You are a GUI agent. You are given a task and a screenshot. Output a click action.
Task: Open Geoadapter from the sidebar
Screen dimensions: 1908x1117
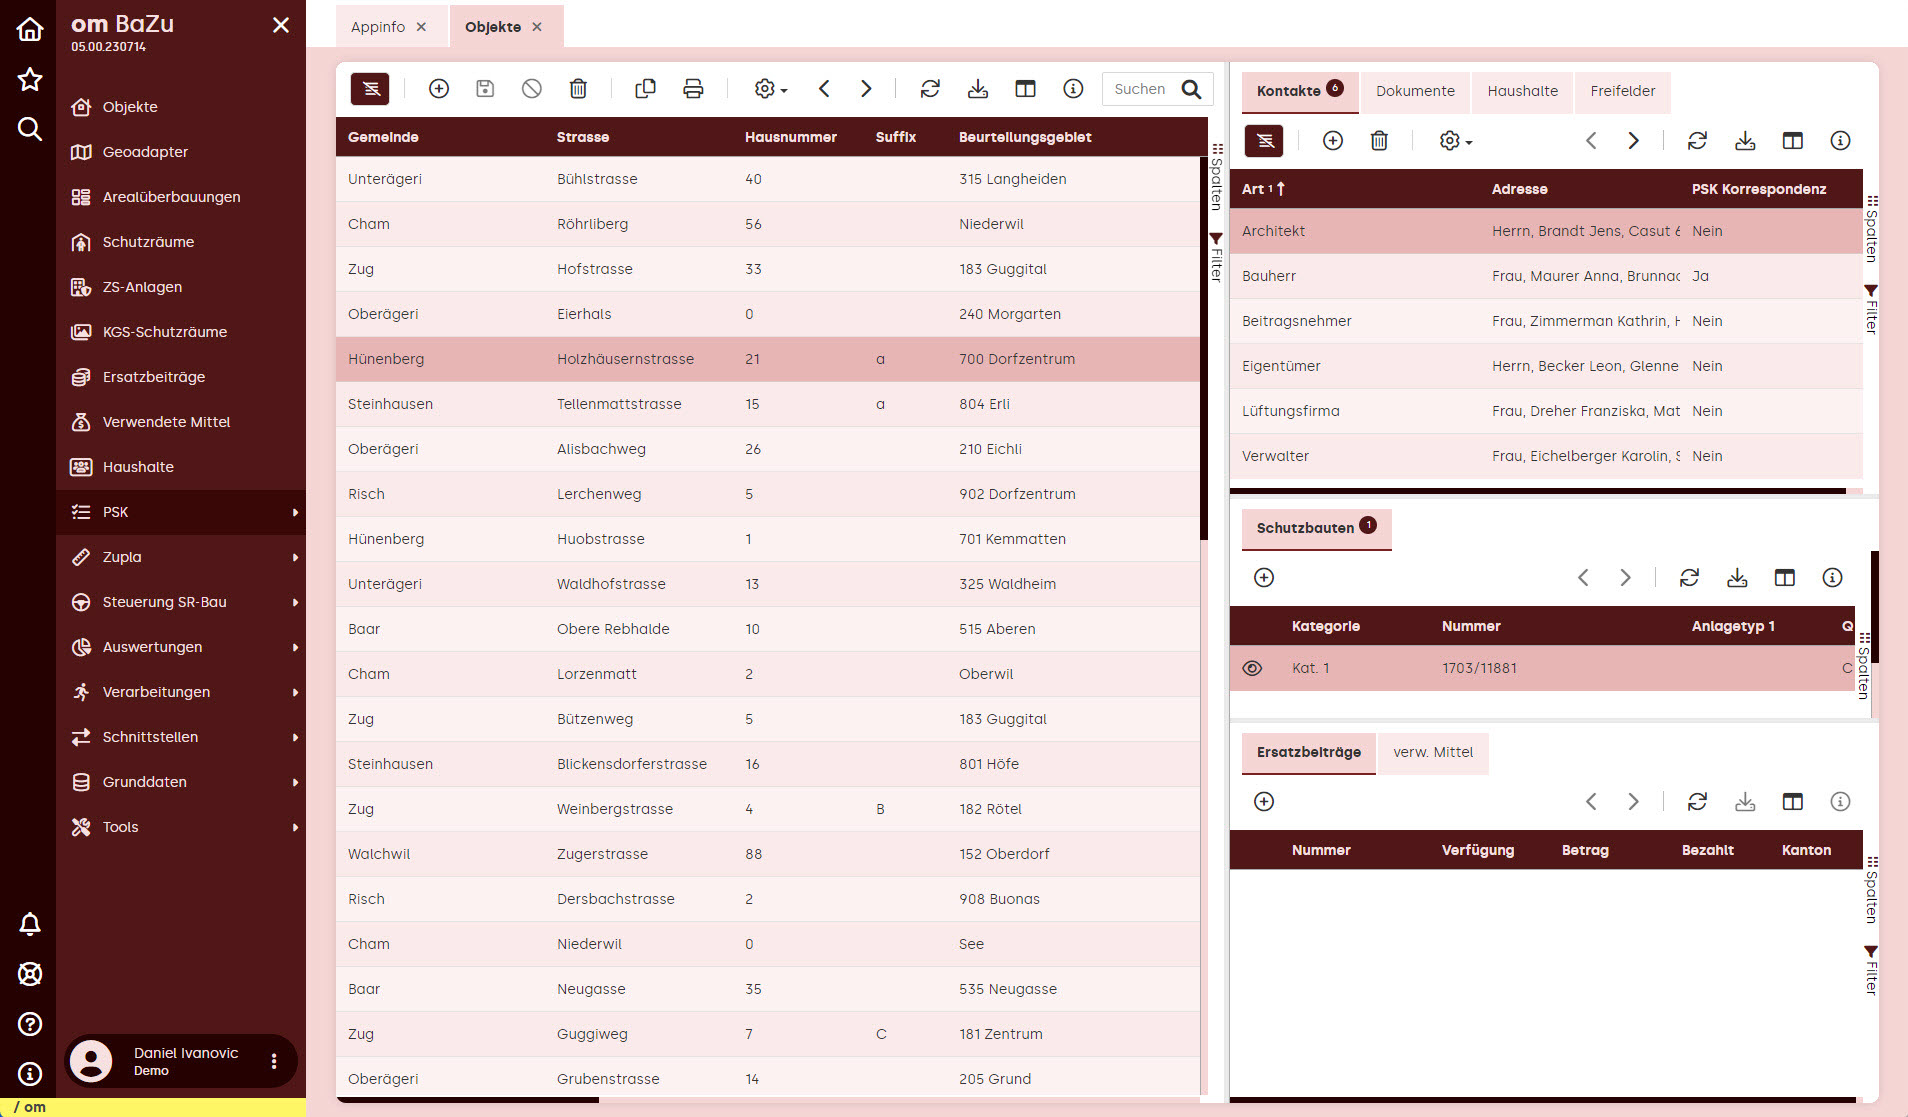coord(145,152)
